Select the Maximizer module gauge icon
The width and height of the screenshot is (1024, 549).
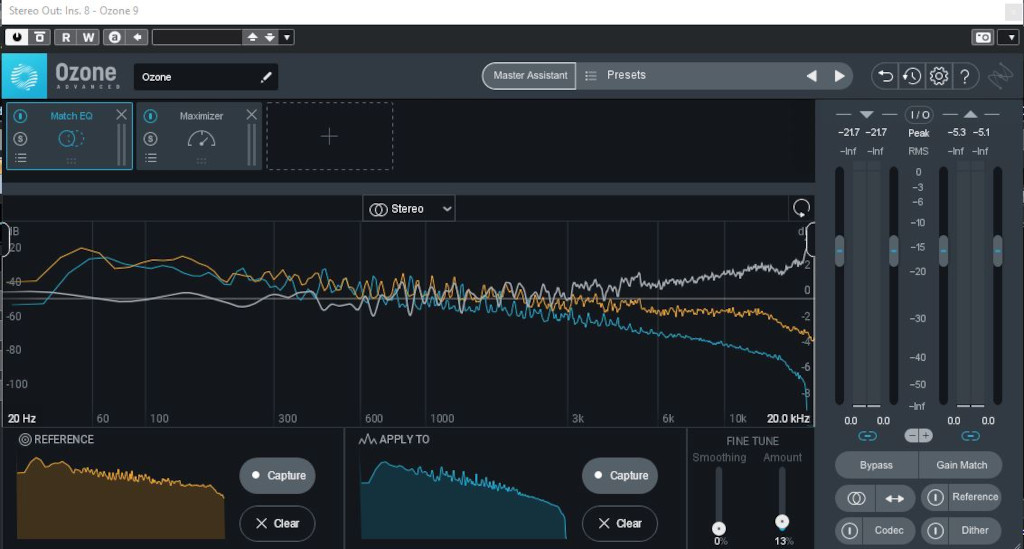(x=201, y=138)
